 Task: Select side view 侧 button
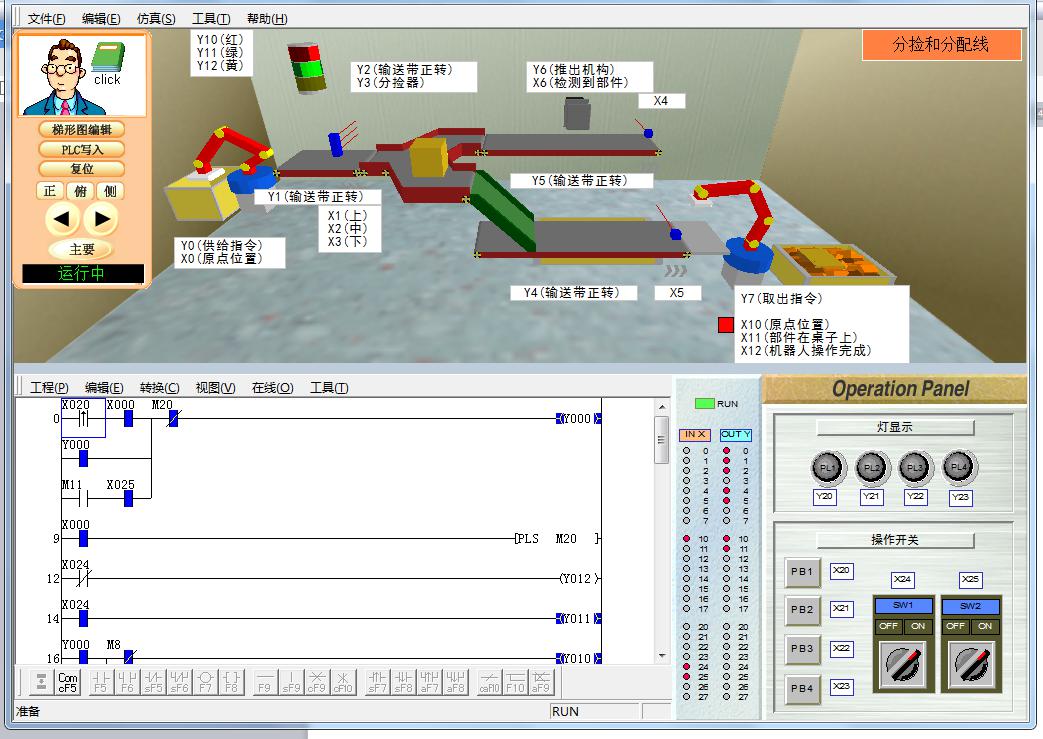click(x=110, y=191)
